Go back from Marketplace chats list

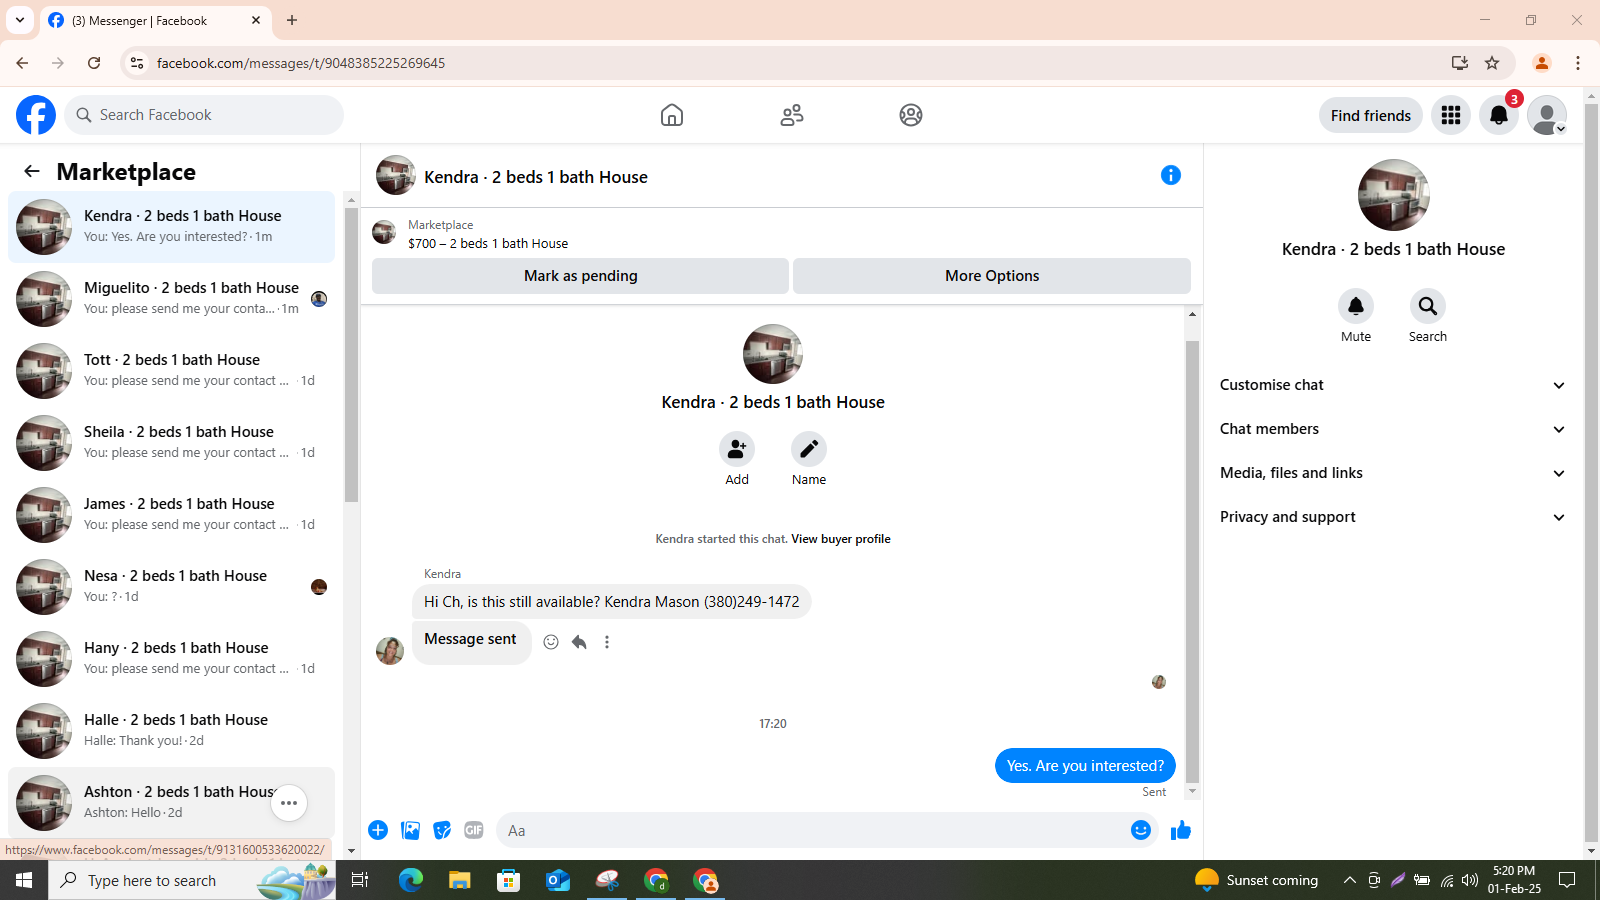tap(32, 171)
